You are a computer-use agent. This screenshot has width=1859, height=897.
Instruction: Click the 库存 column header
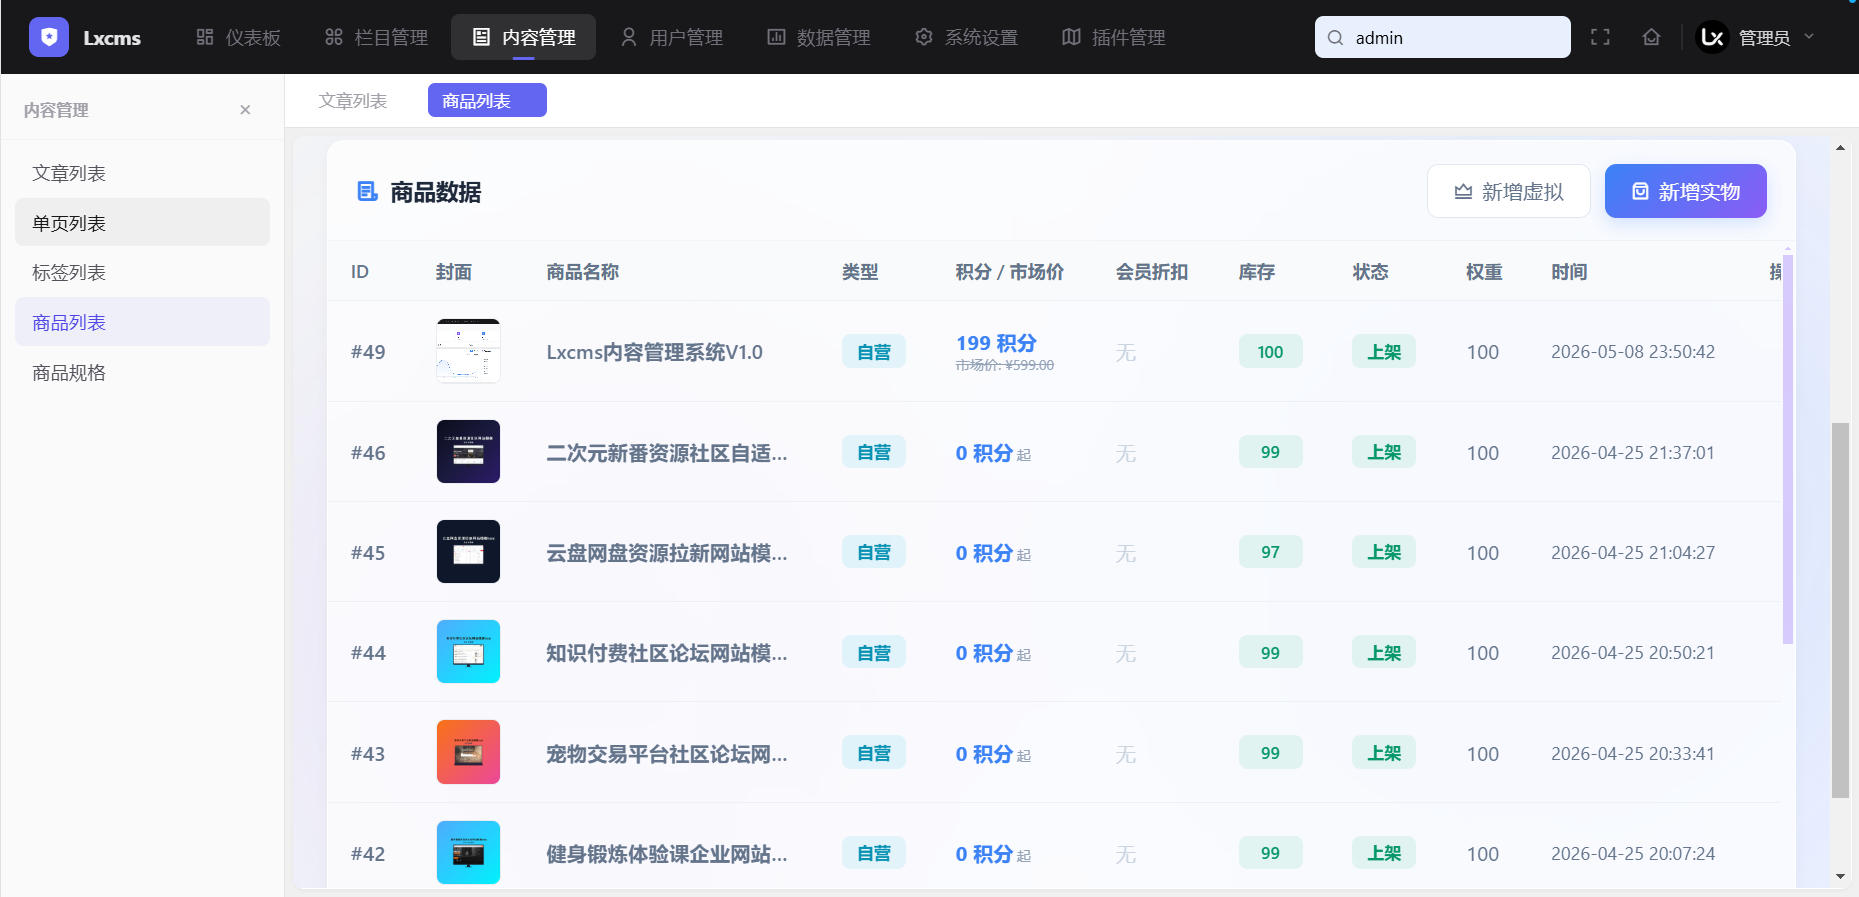[x=1256, y=272]
